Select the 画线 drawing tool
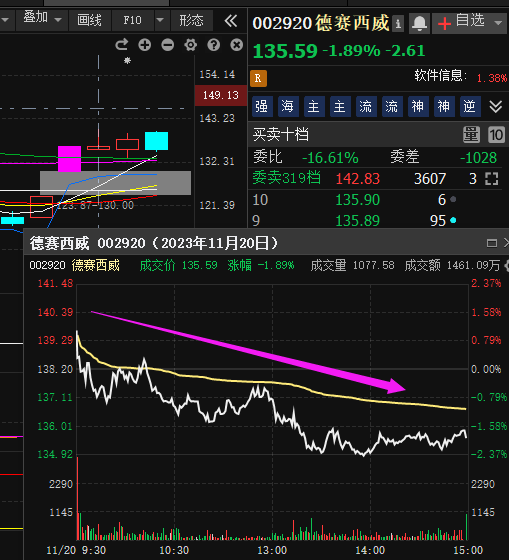The height and width of the screenshot is (560, 509). (x=89, y=20)
